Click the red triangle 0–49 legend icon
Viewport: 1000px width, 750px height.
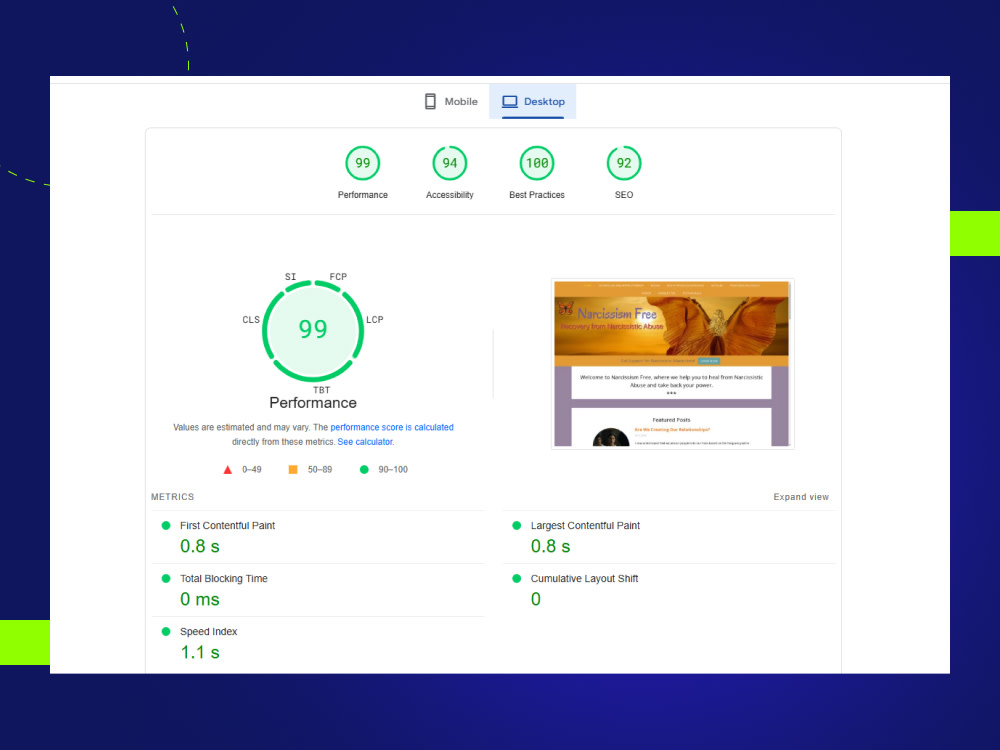(x=228, y=469)
